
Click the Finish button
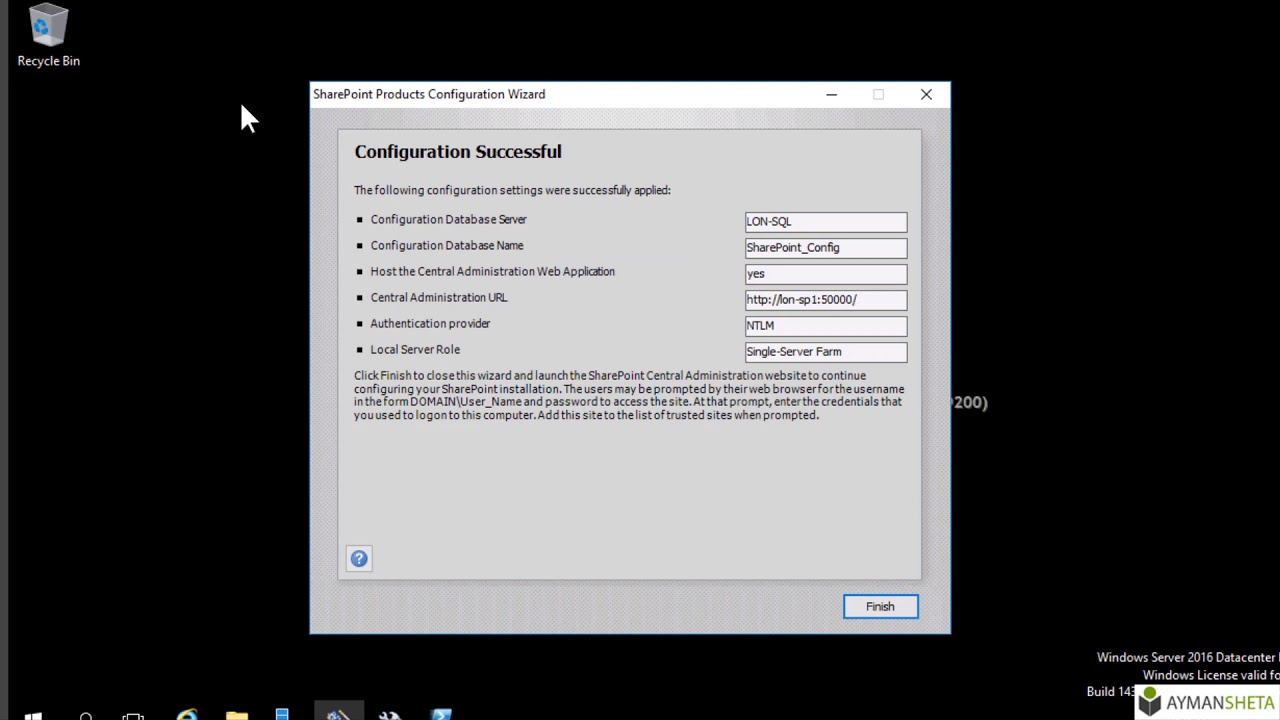[x=880, y=606]
